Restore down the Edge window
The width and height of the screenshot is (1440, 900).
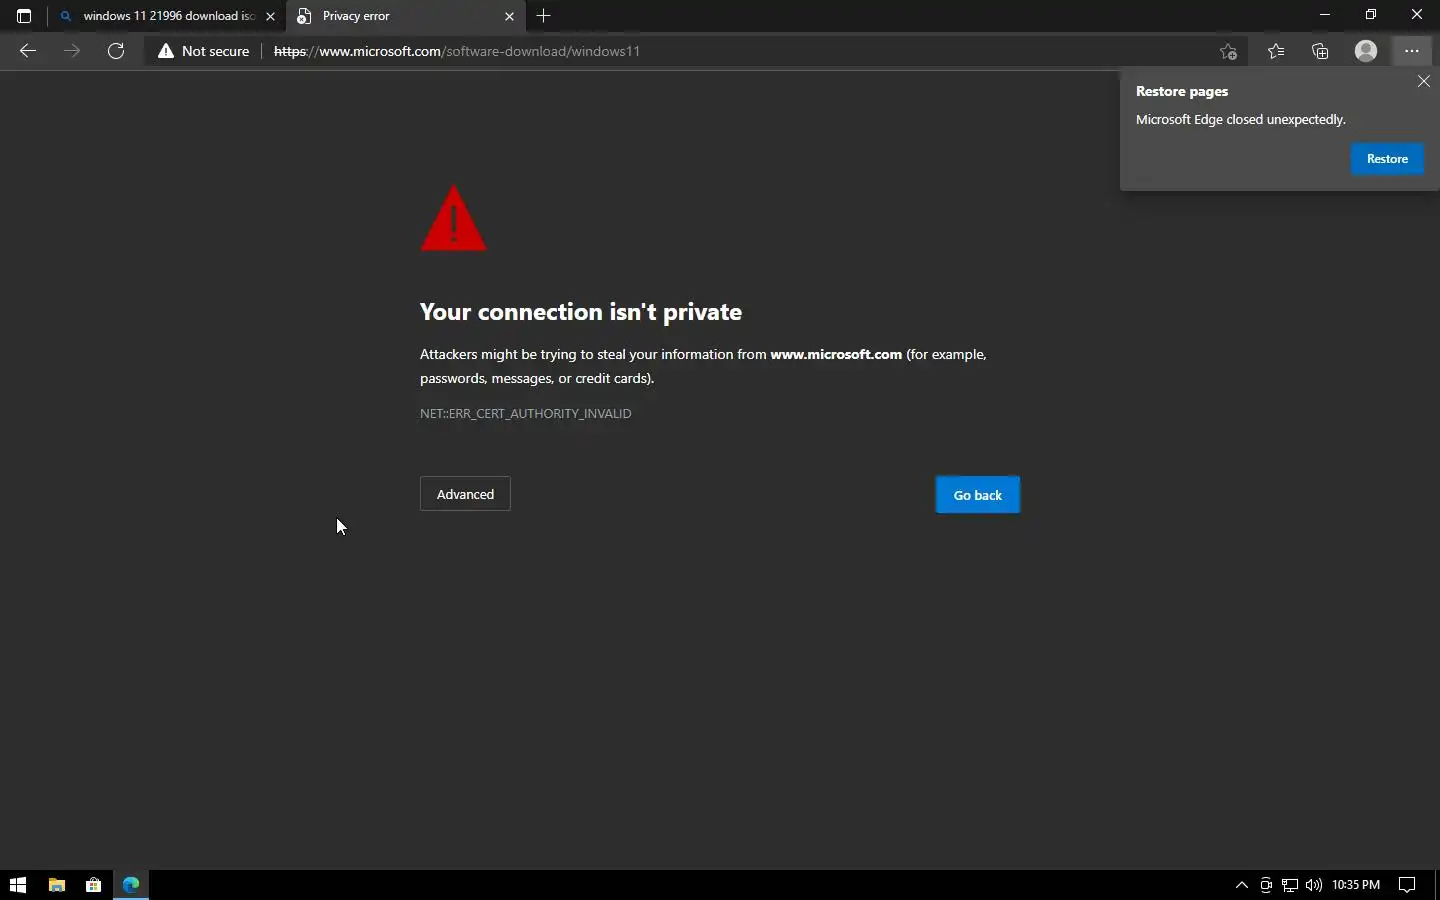(x=1371, y=15)
